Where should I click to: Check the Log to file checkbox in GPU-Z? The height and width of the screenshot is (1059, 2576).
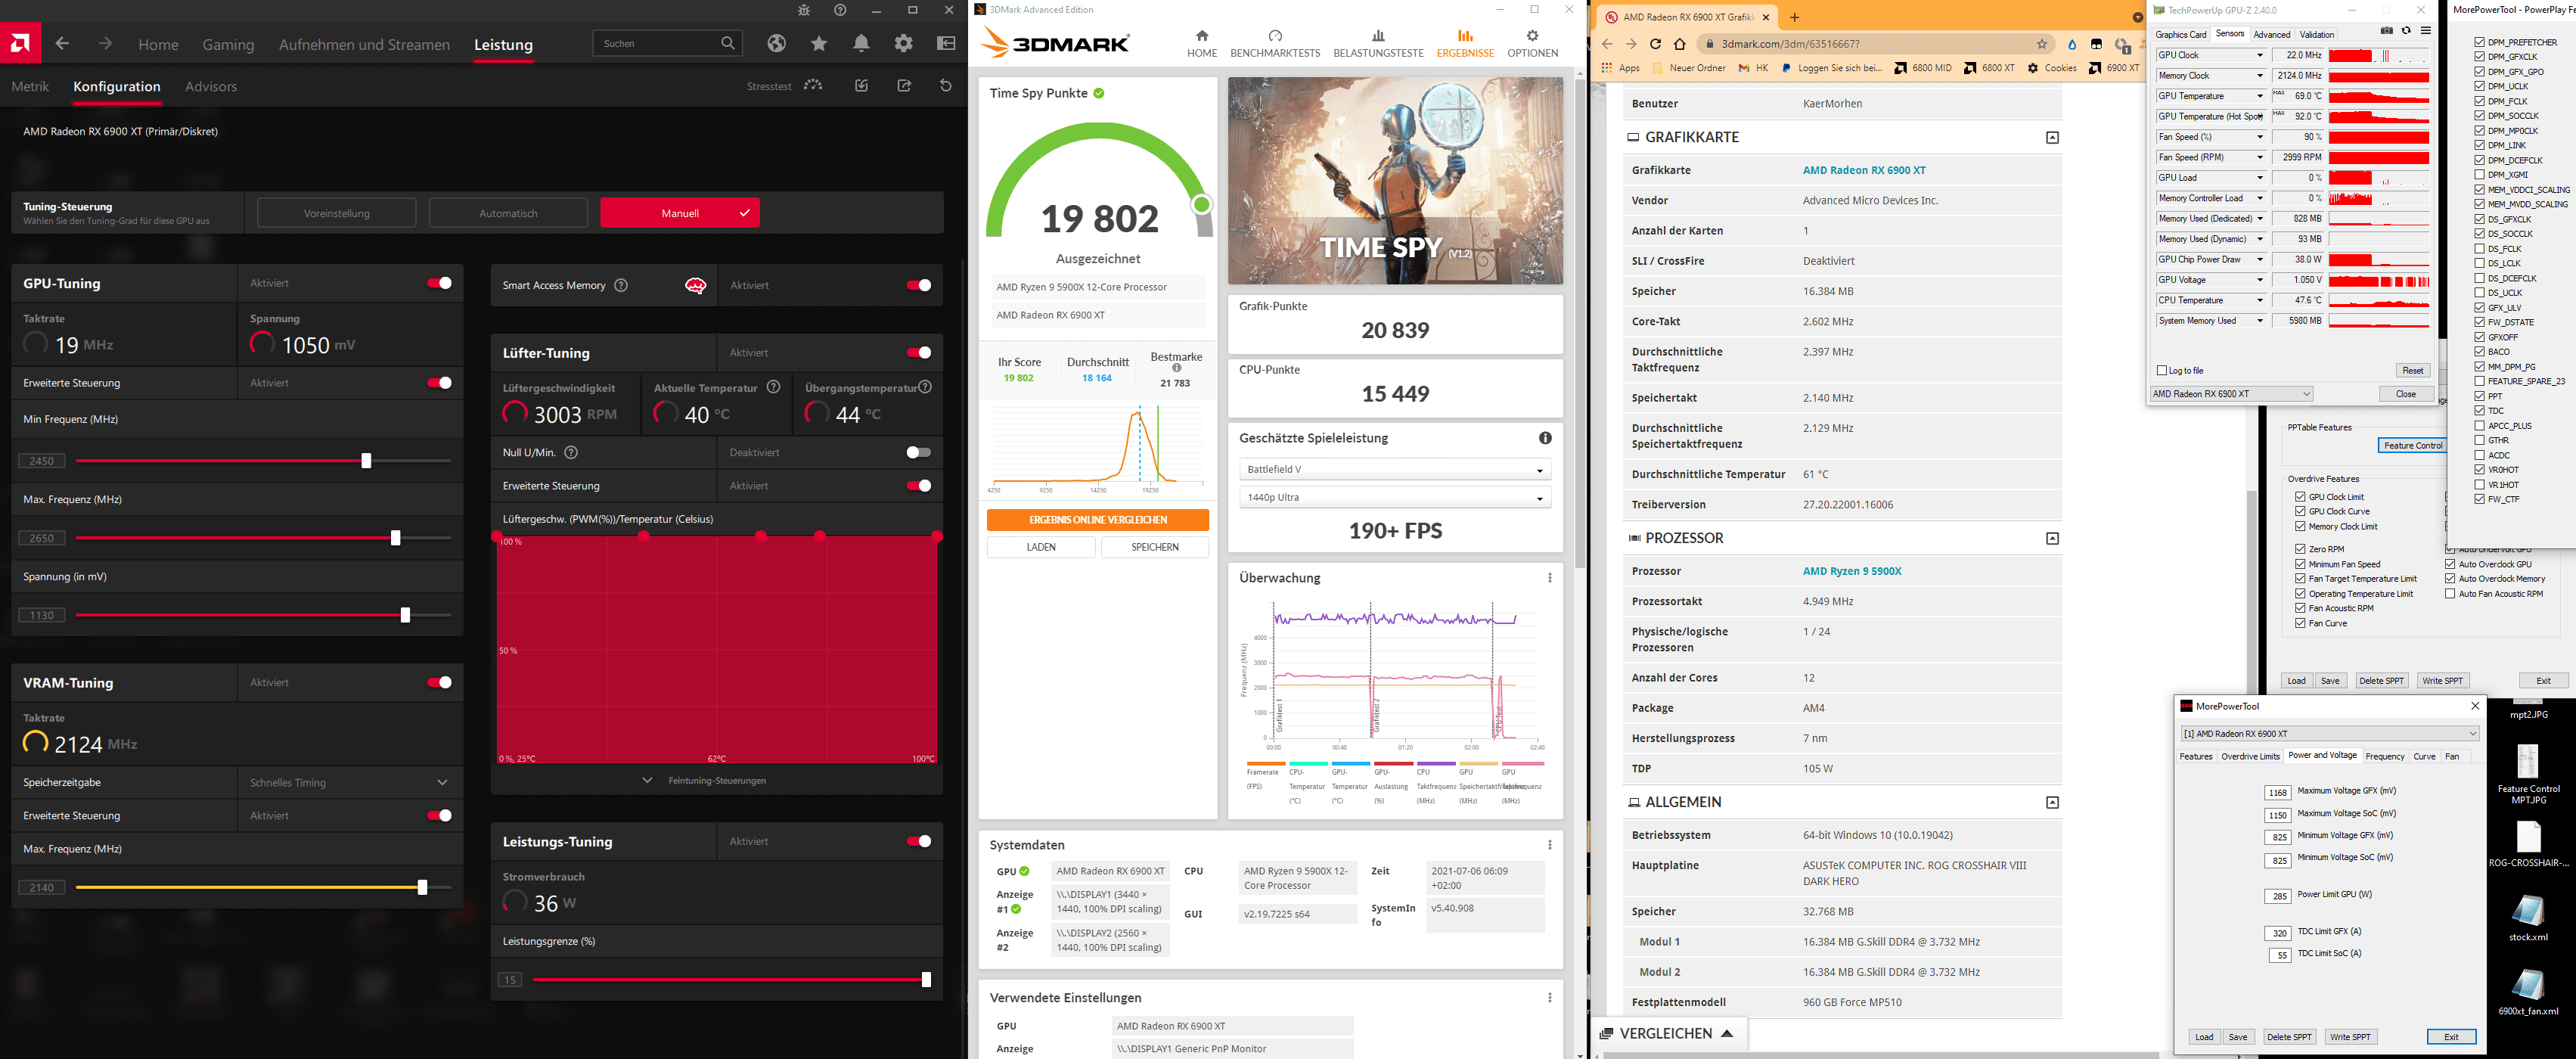click(x=2162, y=370)
